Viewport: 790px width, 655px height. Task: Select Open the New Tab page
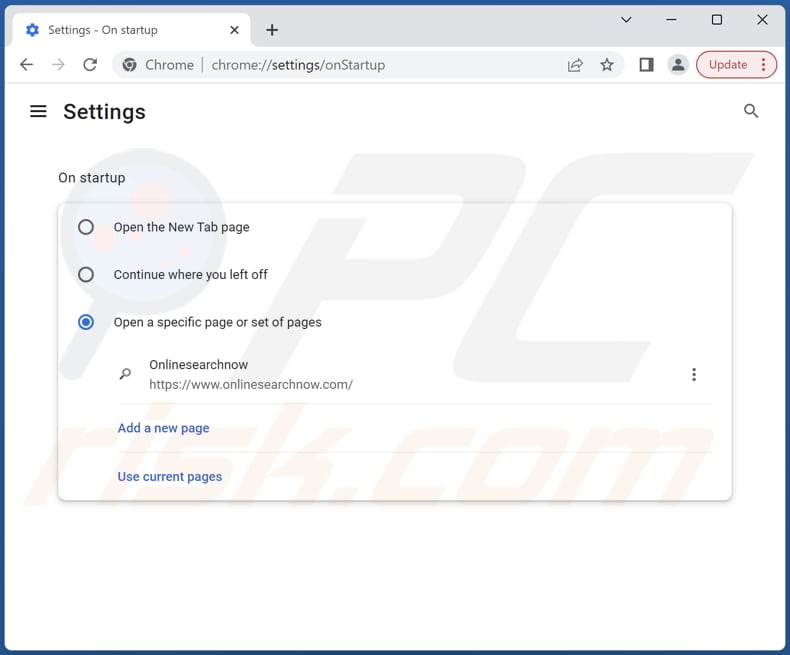[86, 227]
